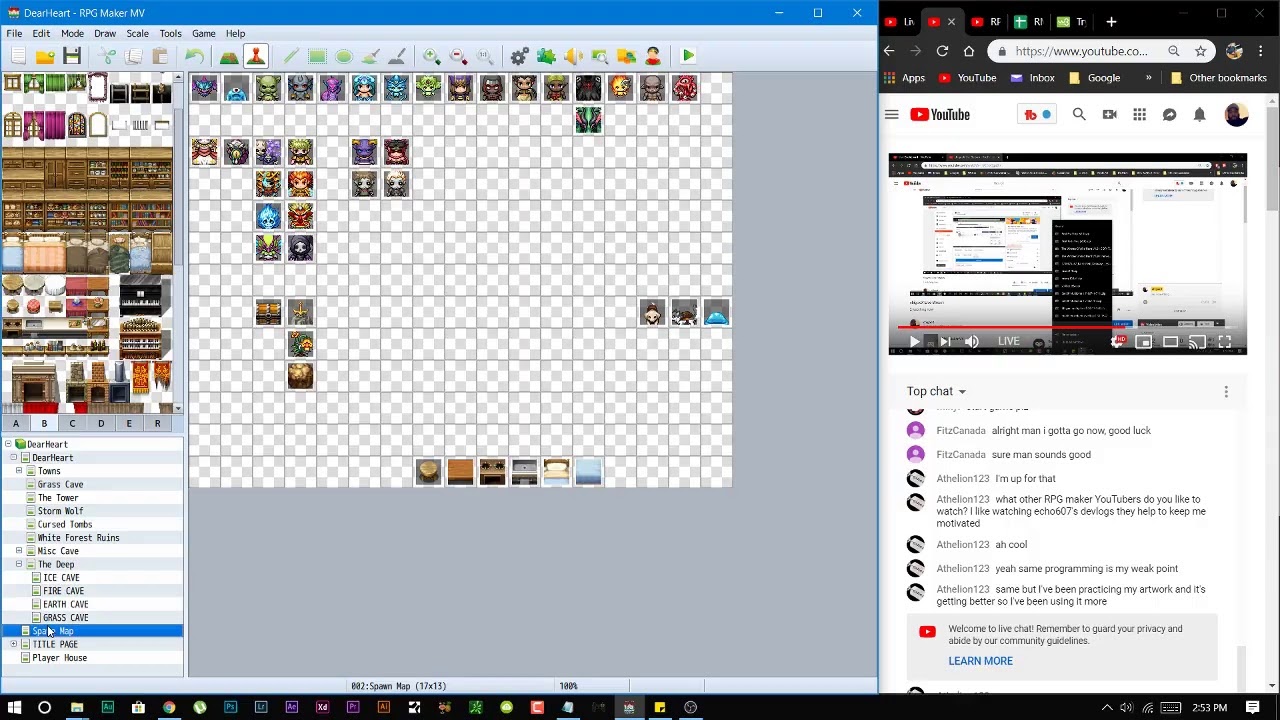
Task: Play the YouTube live video
Action: pos(914,342)
